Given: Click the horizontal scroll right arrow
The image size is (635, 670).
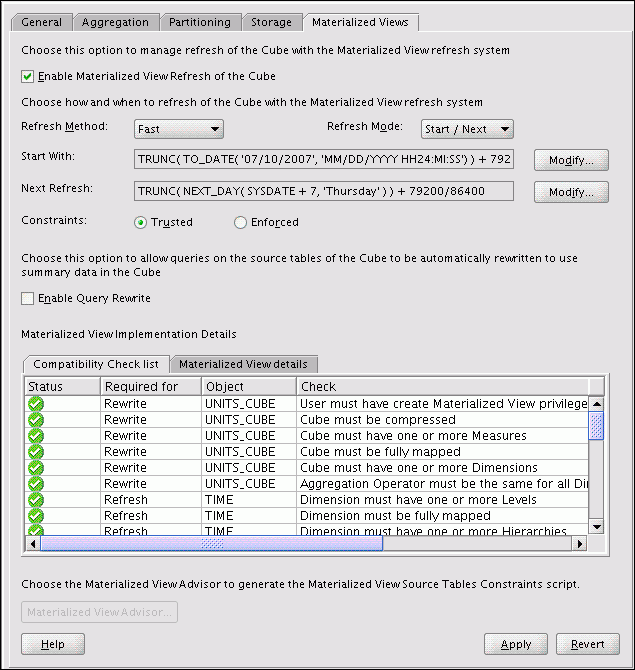Looking at the screenshot, I should [580, 544].
